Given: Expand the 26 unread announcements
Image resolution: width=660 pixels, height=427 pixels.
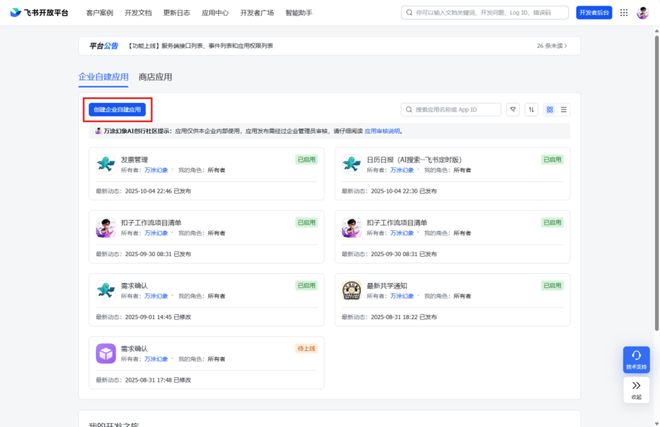Looking at the screenshot, I should click(553, 46).
